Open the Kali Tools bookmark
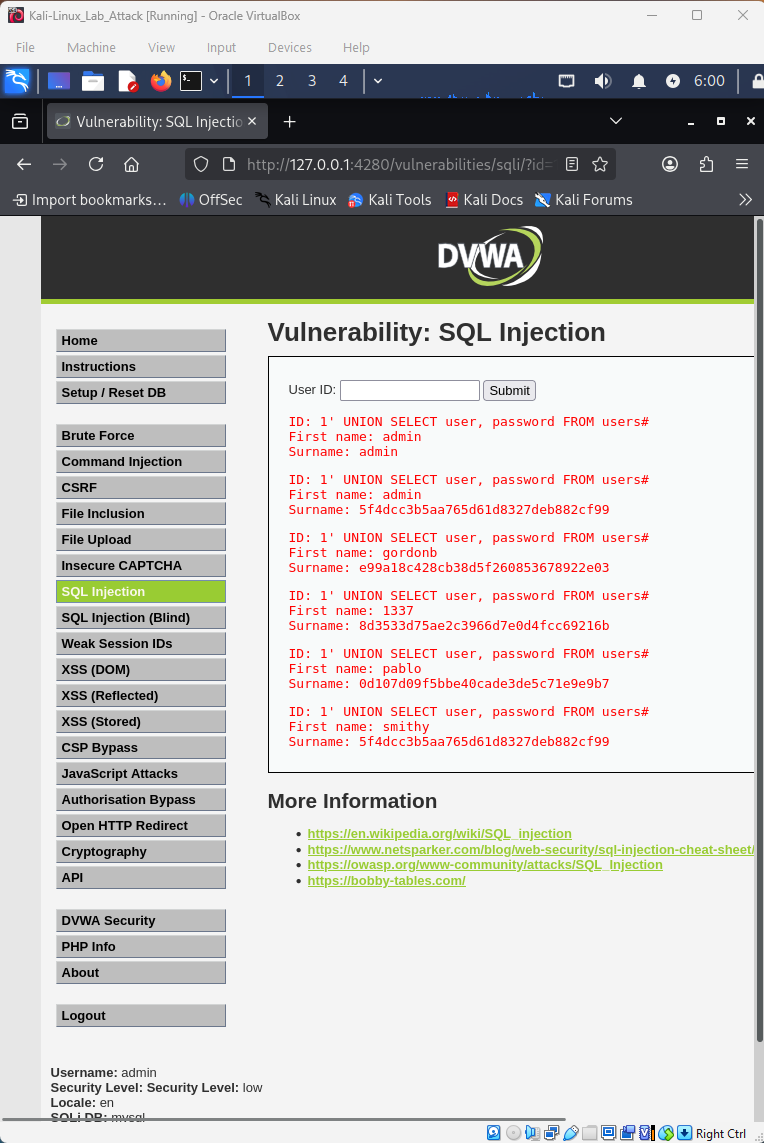The width and height of the screenshot is (764, 1143). [390, 200]
